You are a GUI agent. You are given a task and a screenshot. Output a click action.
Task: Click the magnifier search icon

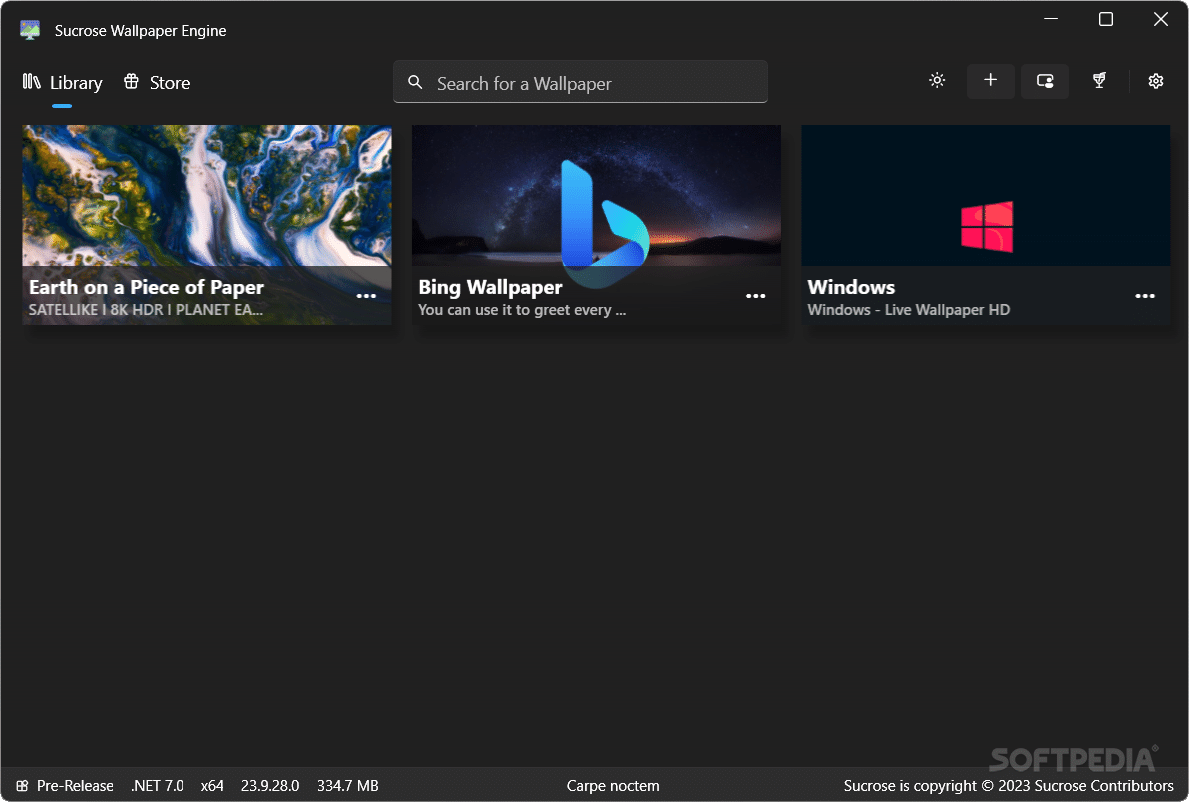coord(415,82)
